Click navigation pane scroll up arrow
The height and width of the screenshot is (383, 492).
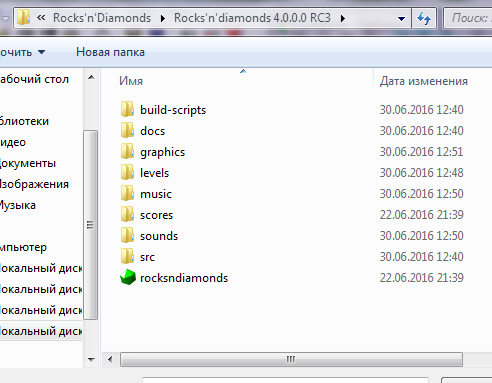point(91,77)
